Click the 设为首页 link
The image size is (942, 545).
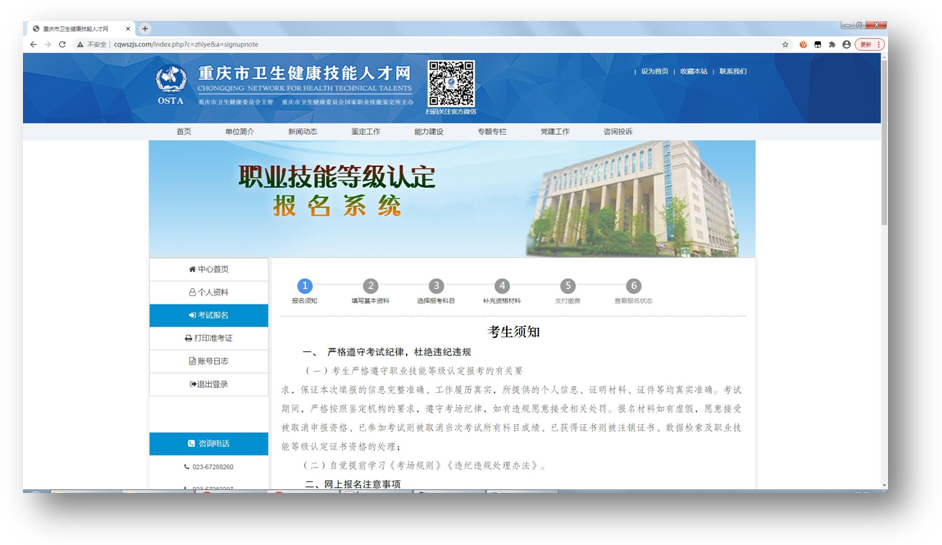click(654, 72)
